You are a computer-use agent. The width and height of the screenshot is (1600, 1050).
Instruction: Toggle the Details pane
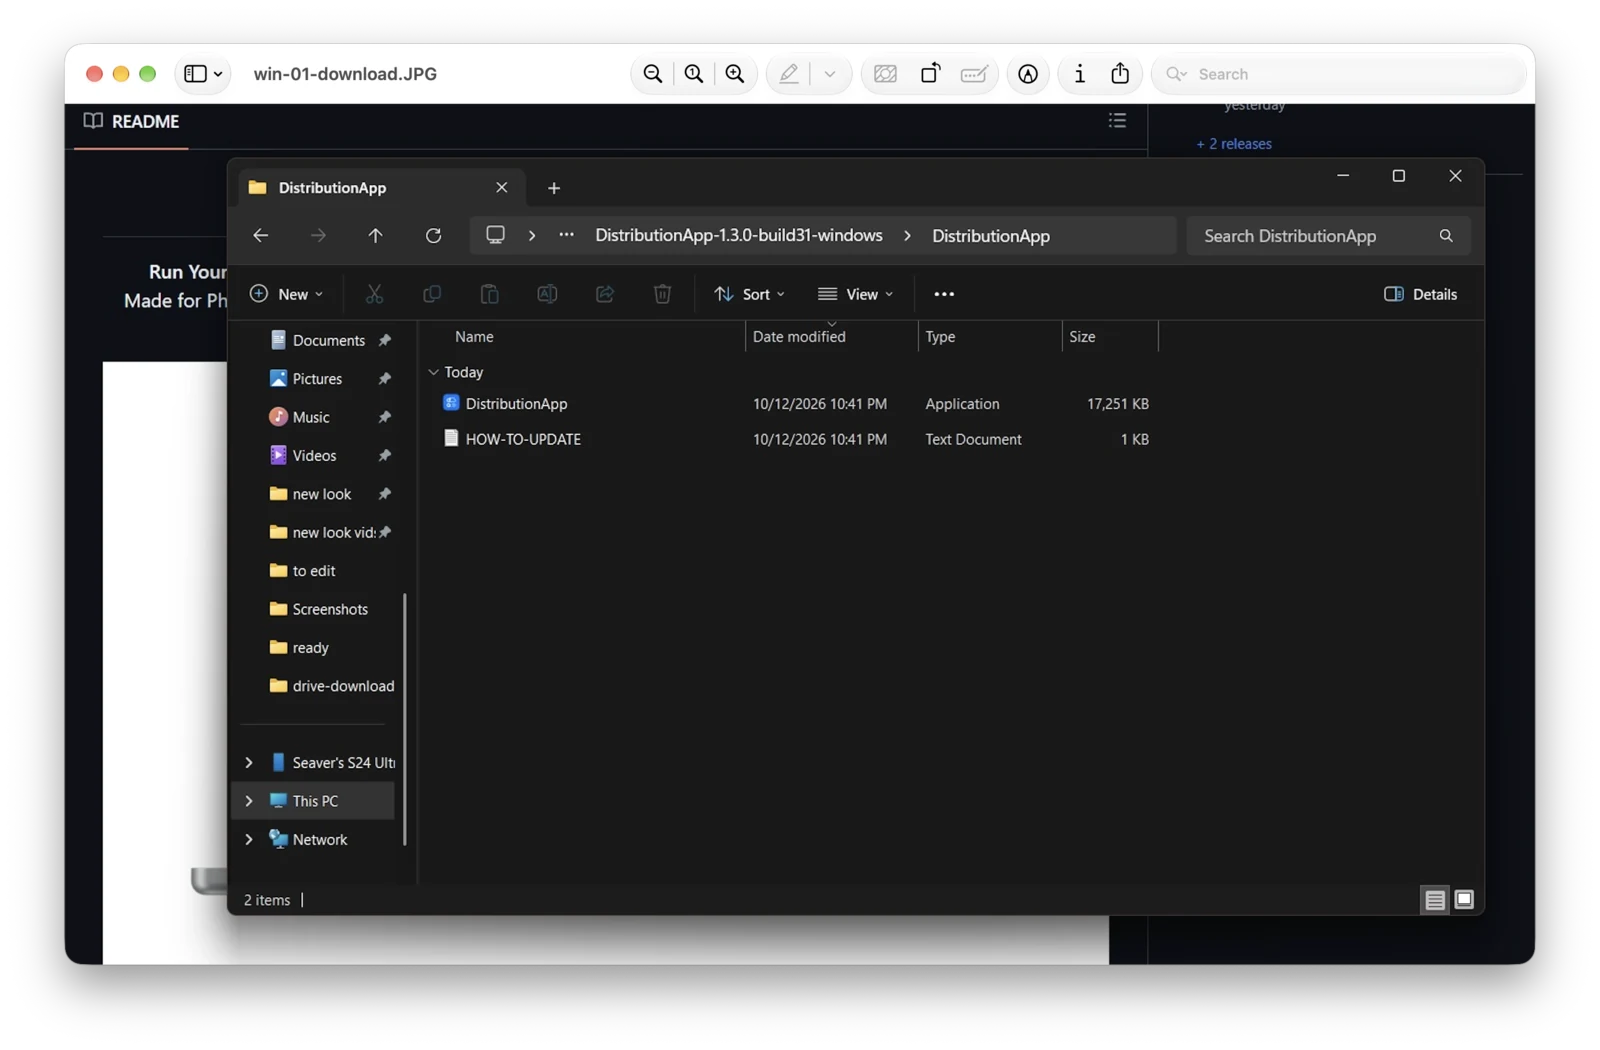[1420, 294]
